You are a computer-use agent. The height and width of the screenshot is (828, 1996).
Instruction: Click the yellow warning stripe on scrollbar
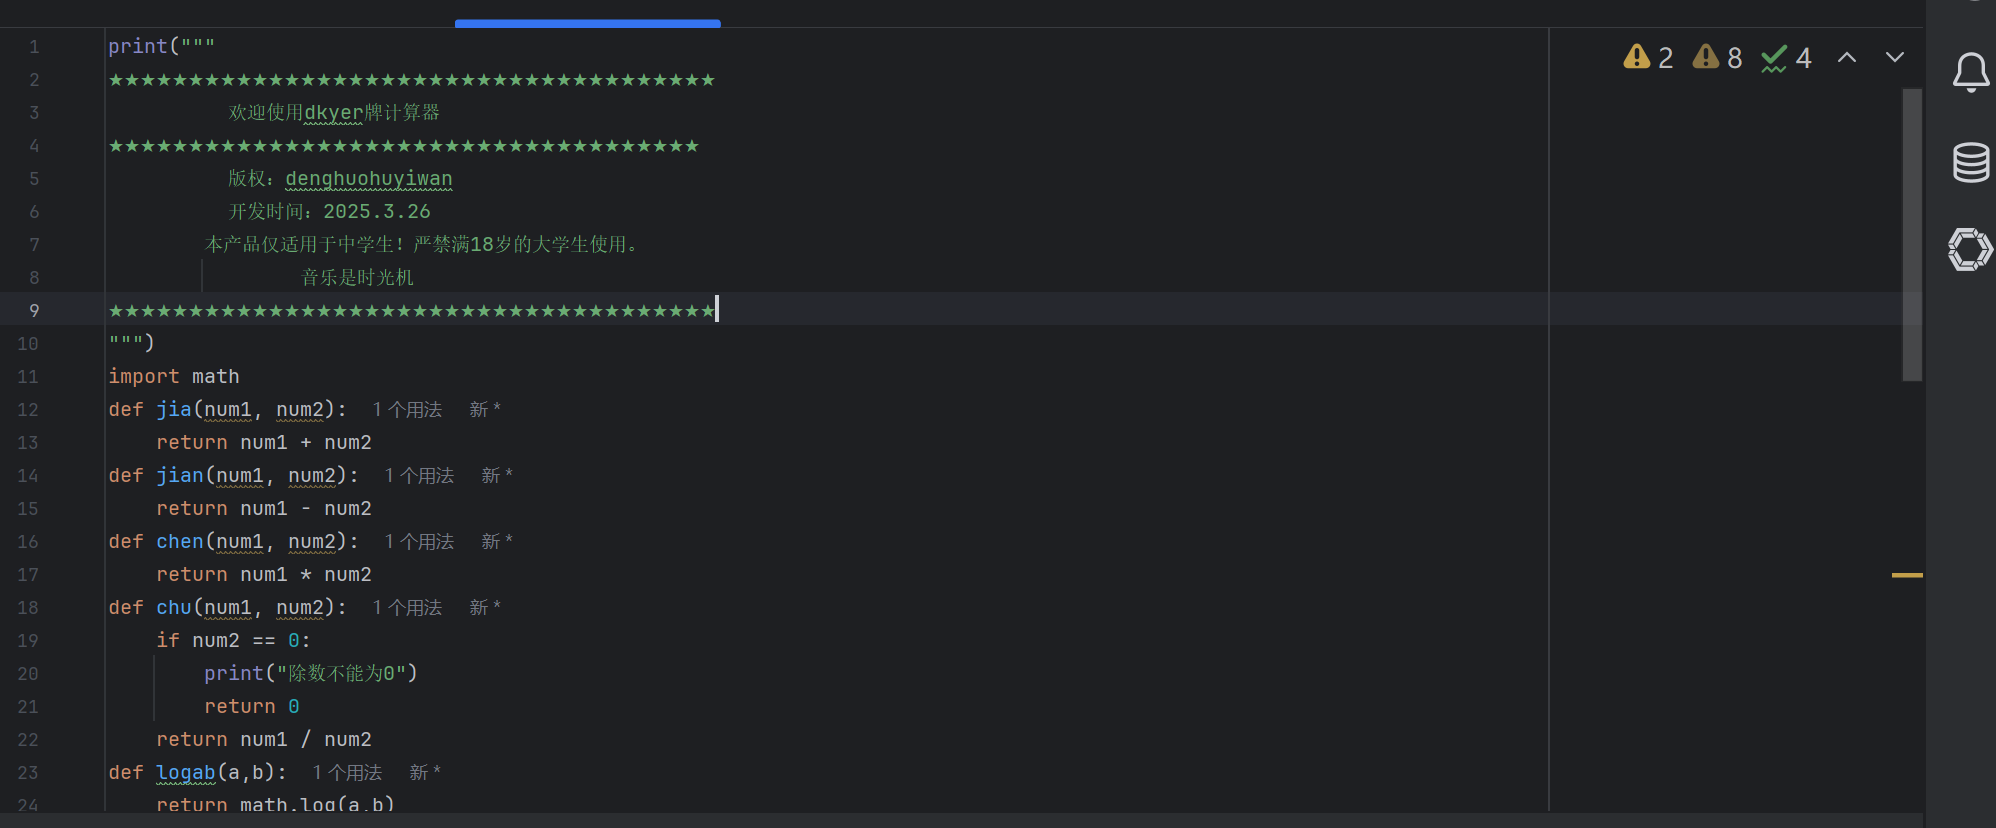pyautogui.click(x=1907, y=575)
